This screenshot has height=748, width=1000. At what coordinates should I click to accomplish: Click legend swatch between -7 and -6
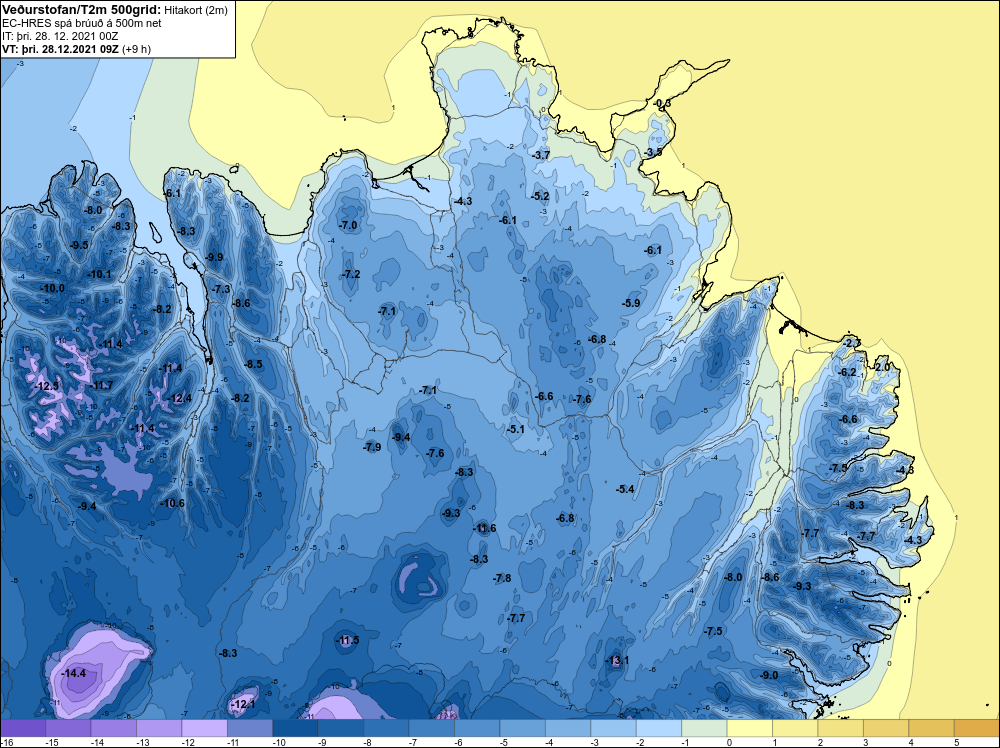coord(432,728)
